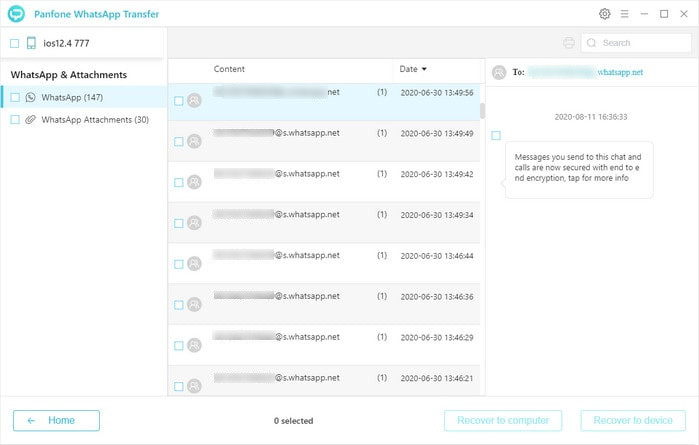Click the paperclip attachments icon
This screenshot has height=445, width=699.
30,119
